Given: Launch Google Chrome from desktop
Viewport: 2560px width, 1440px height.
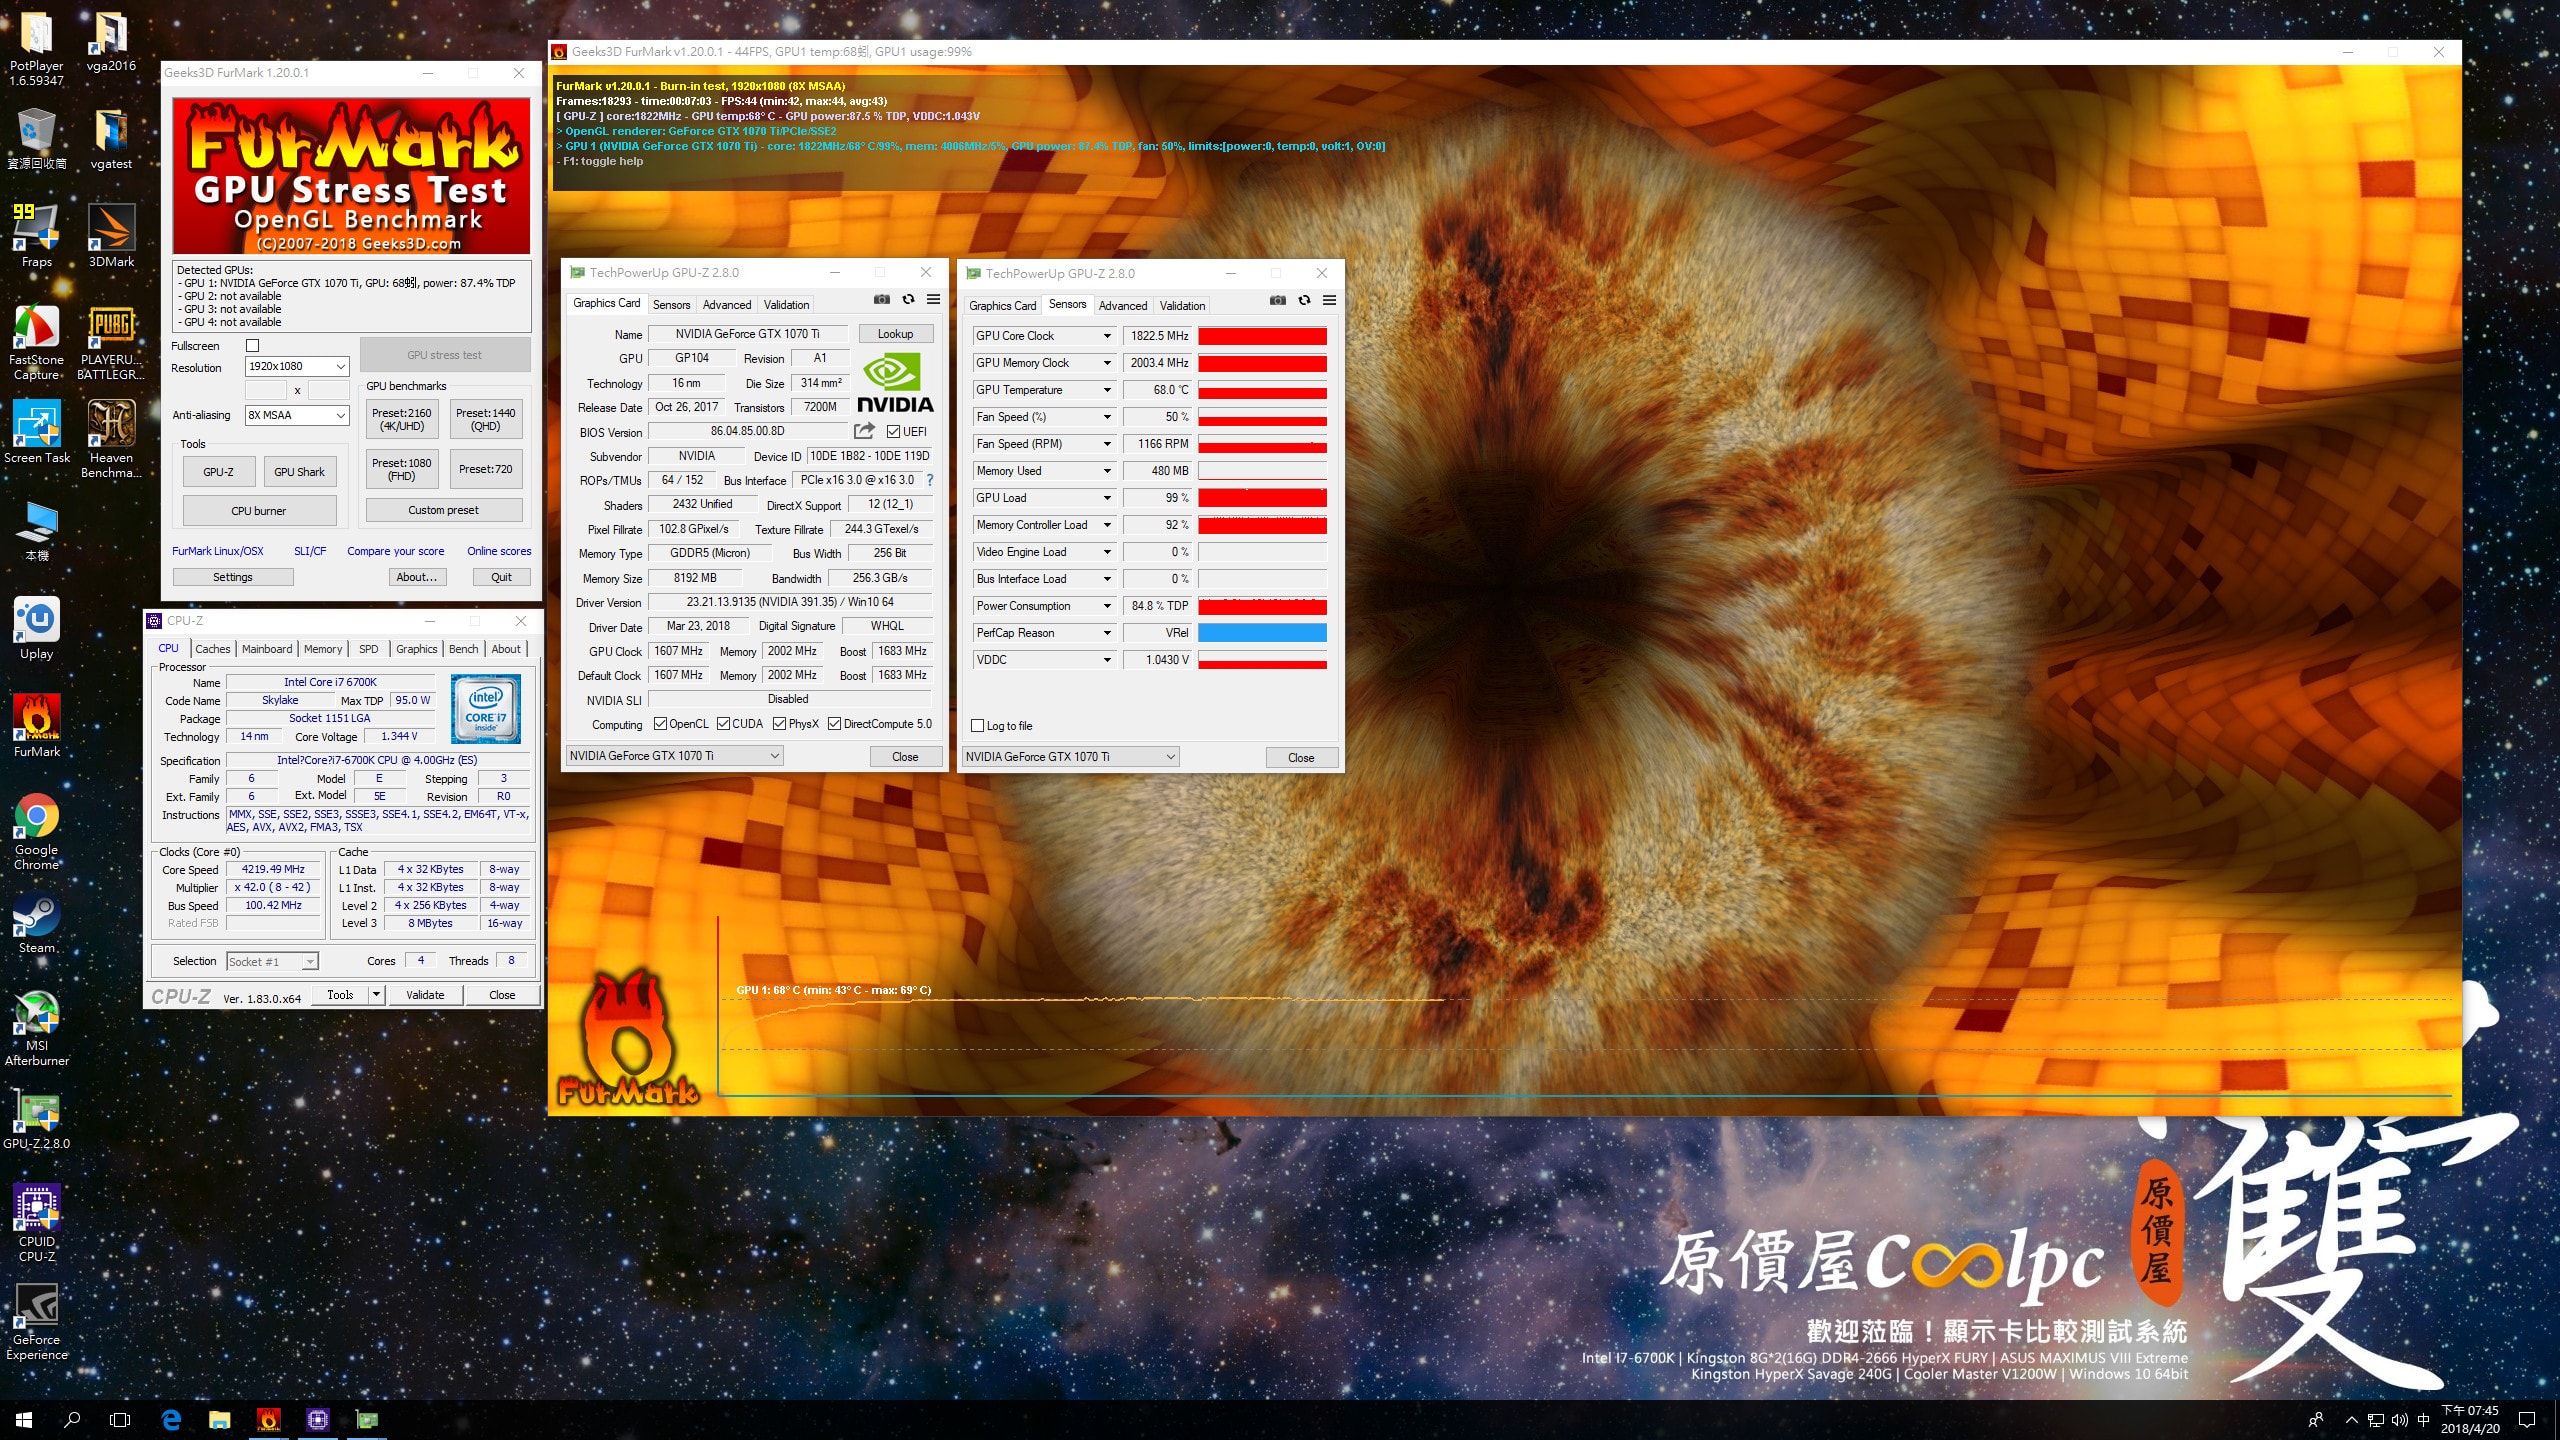Looking at the screenshot, I should point(37,832).
